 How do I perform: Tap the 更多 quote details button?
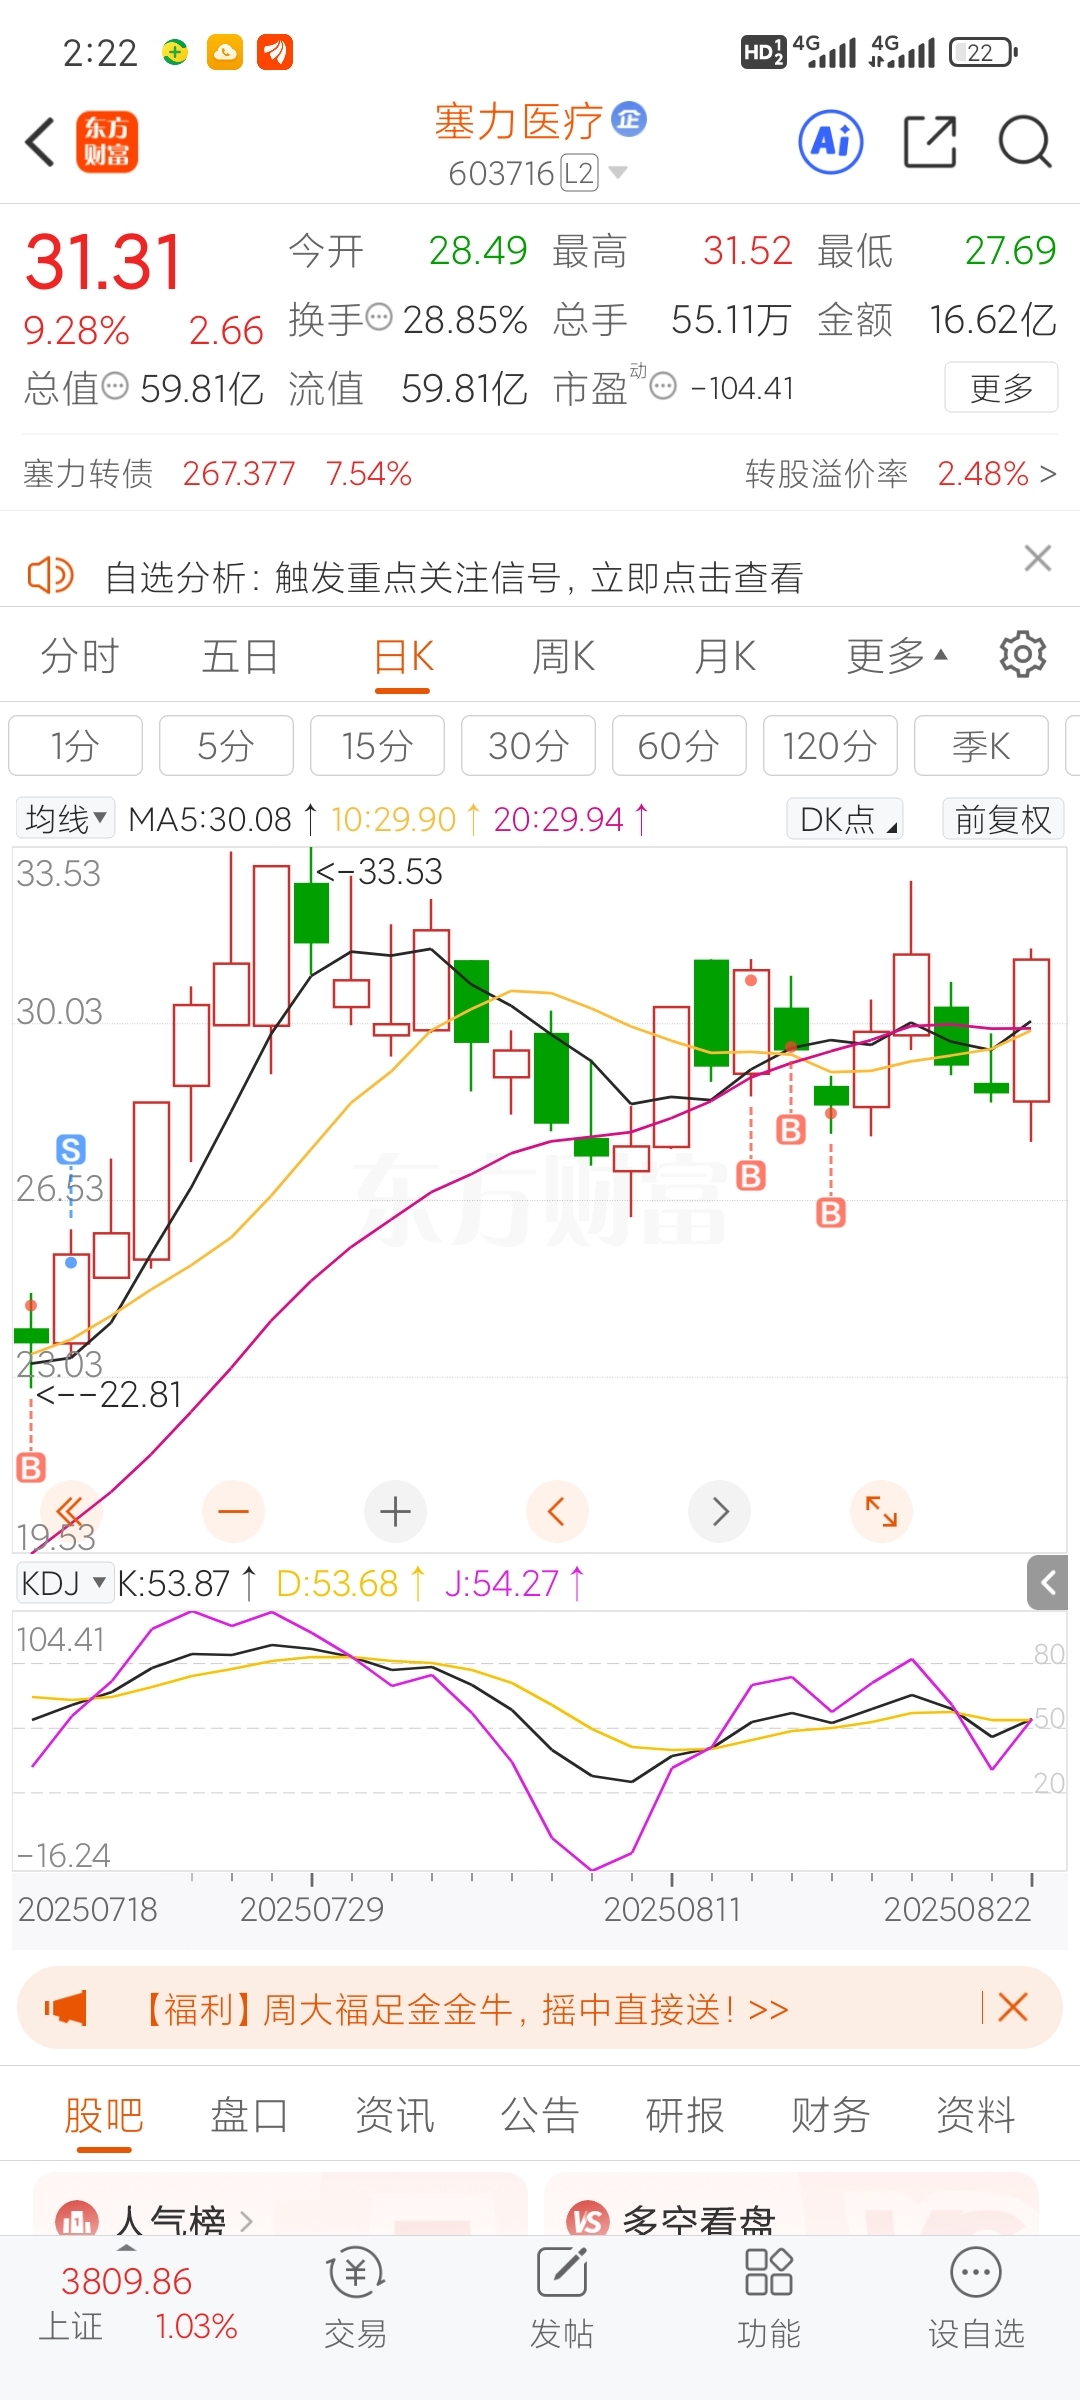[x=1001, y=387]
